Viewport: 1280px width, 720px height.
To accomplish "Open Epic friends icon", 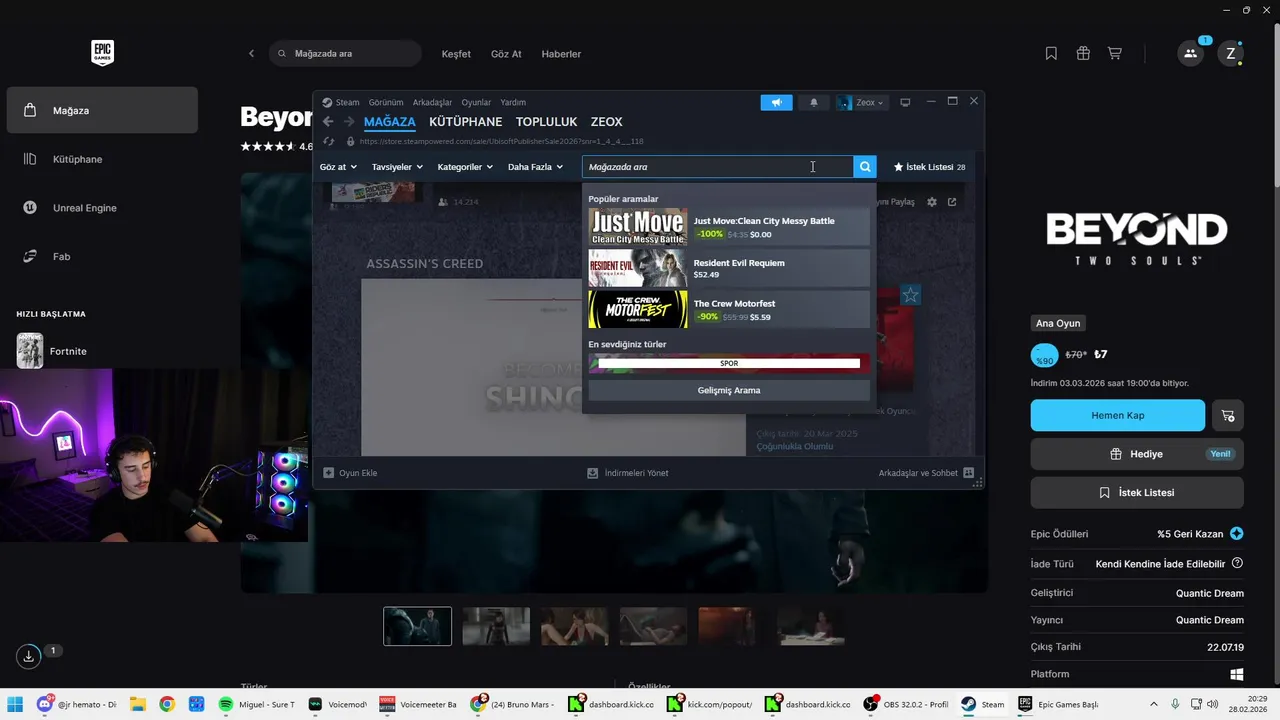I will click(x=1190, y=54).
